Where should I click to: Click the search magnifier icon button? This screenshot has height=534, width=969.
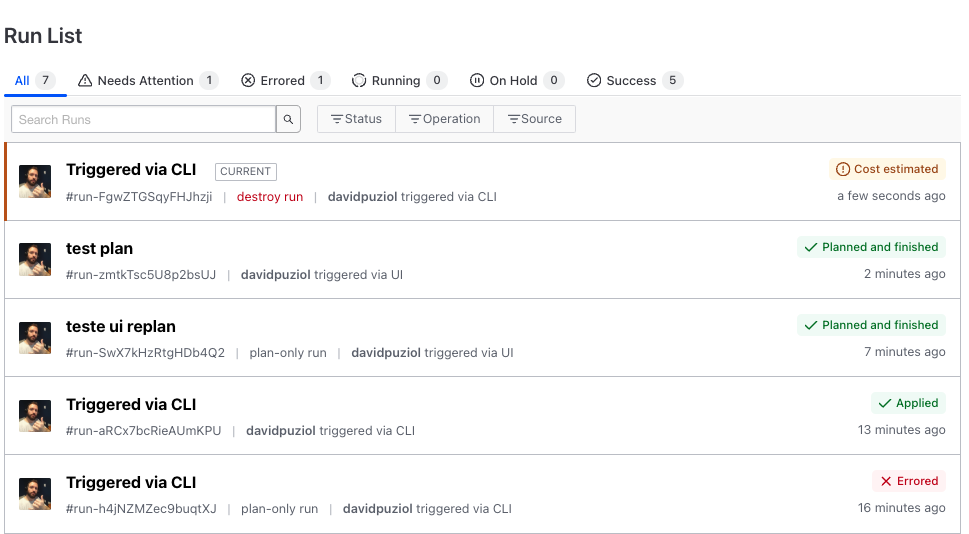pos(288,120)
